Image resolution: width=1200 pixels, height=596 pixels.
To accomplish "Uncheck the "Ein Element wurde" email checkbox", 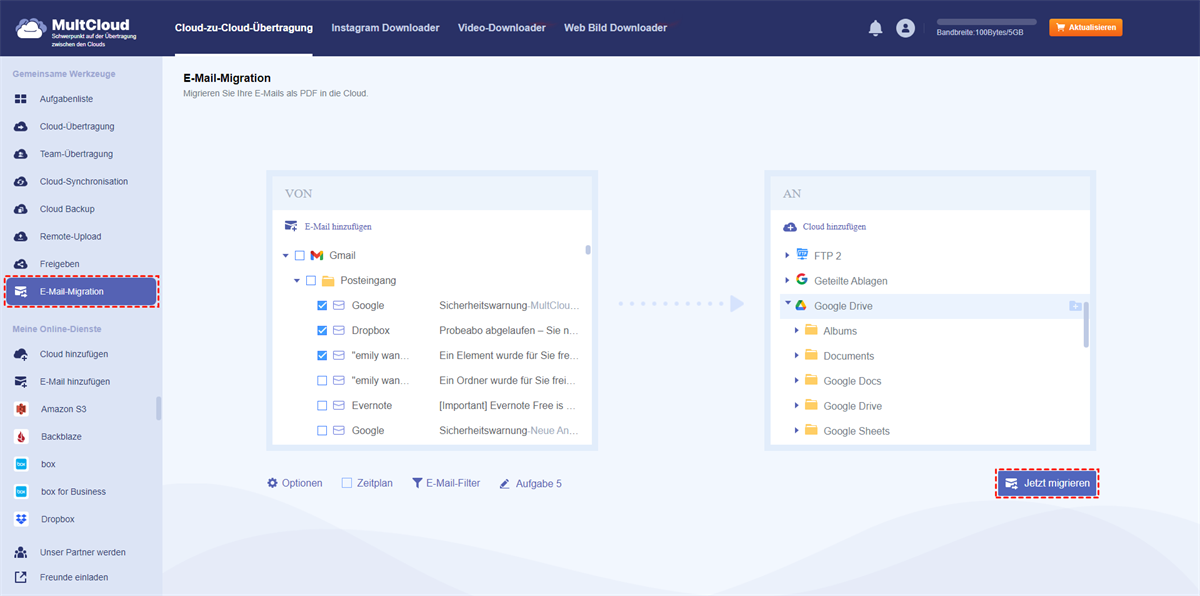I will pos(322,355).
